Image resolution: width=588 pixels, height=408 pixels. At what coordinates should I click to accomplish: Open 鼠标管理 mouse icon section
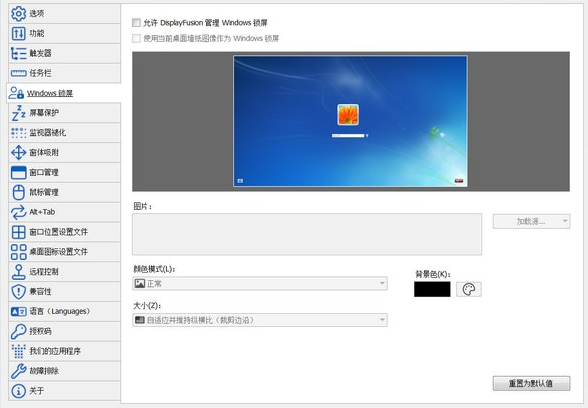click(18, 192)
